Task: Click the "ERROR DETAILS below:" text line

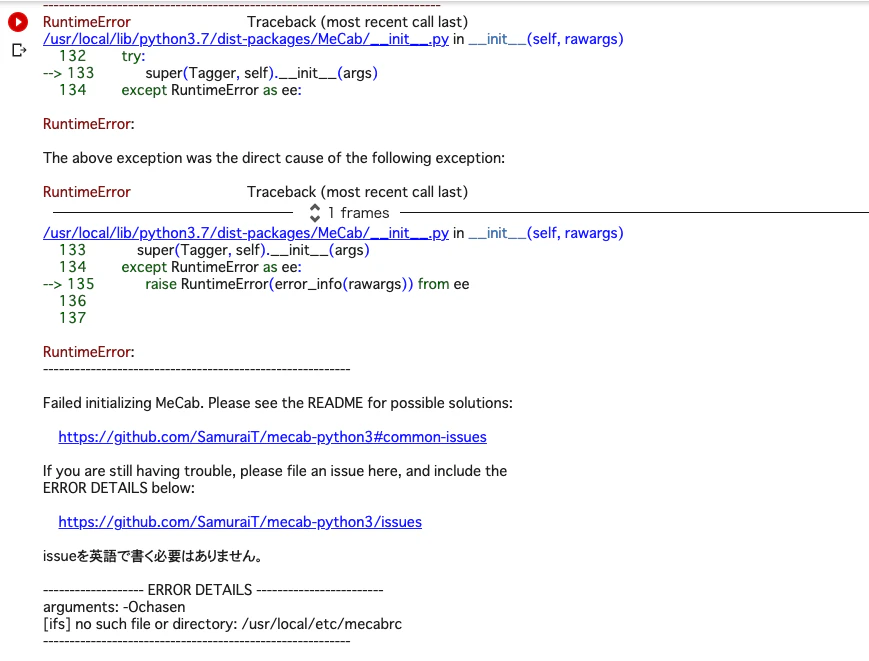Action: 119,488
